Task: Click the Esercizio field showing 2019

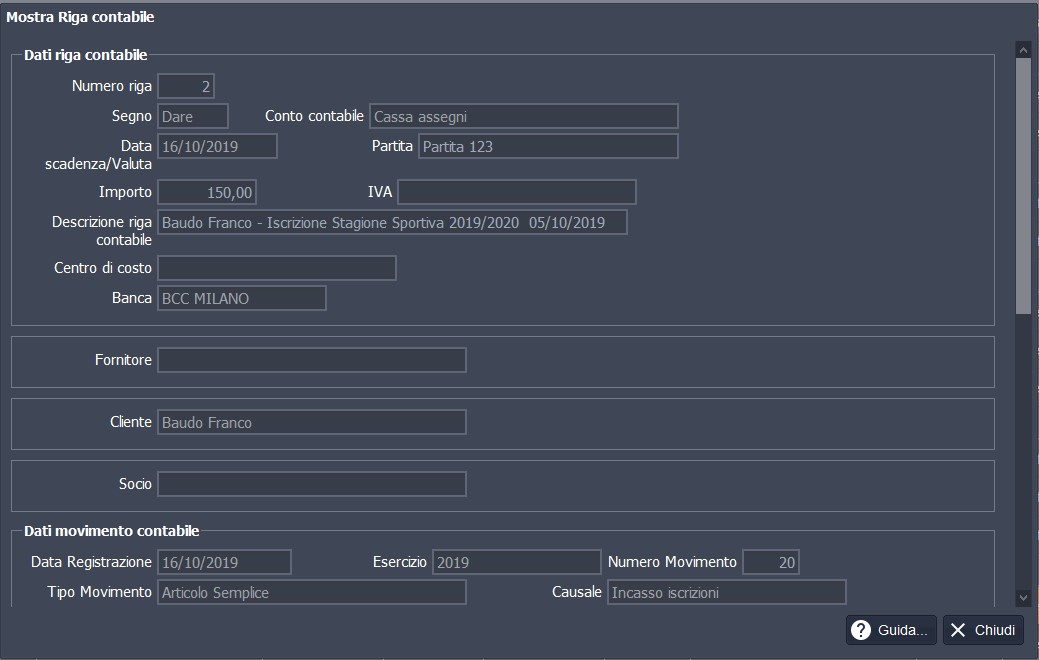Action: point(516,562)
